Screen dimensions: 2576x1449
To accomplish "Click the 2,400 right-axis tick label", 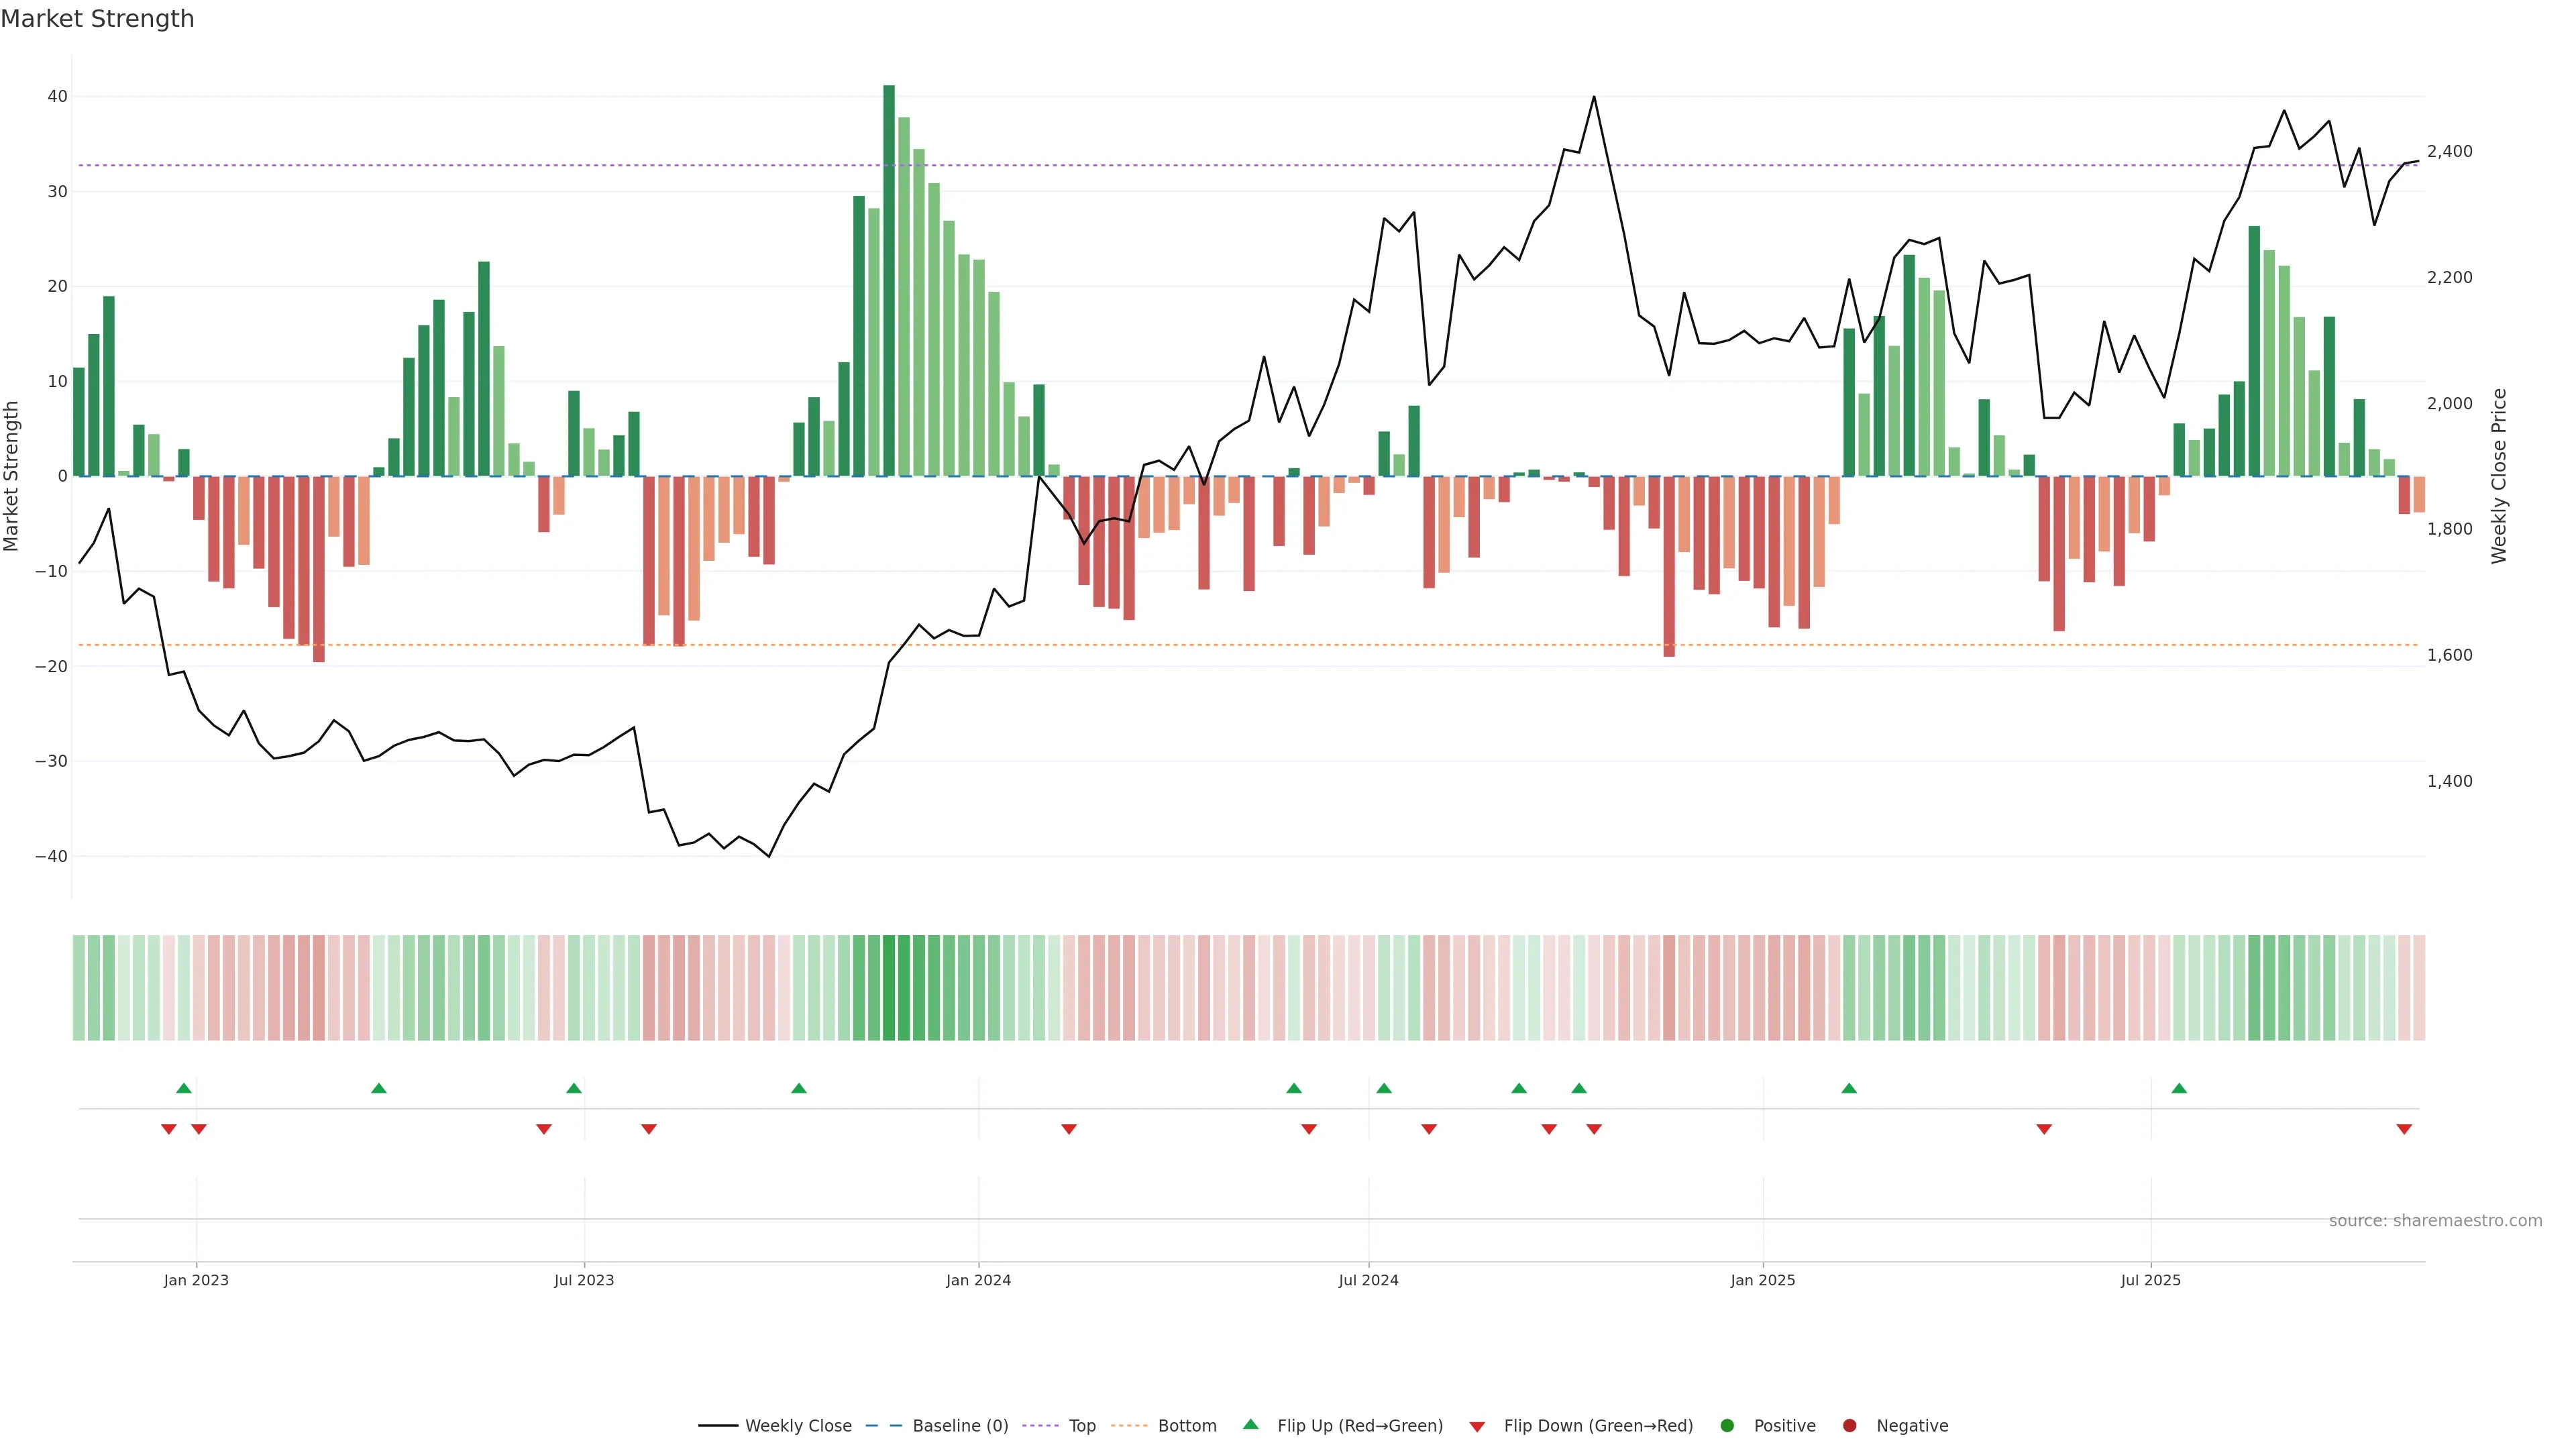I will pyautogui.click(x=2449, y=152).
